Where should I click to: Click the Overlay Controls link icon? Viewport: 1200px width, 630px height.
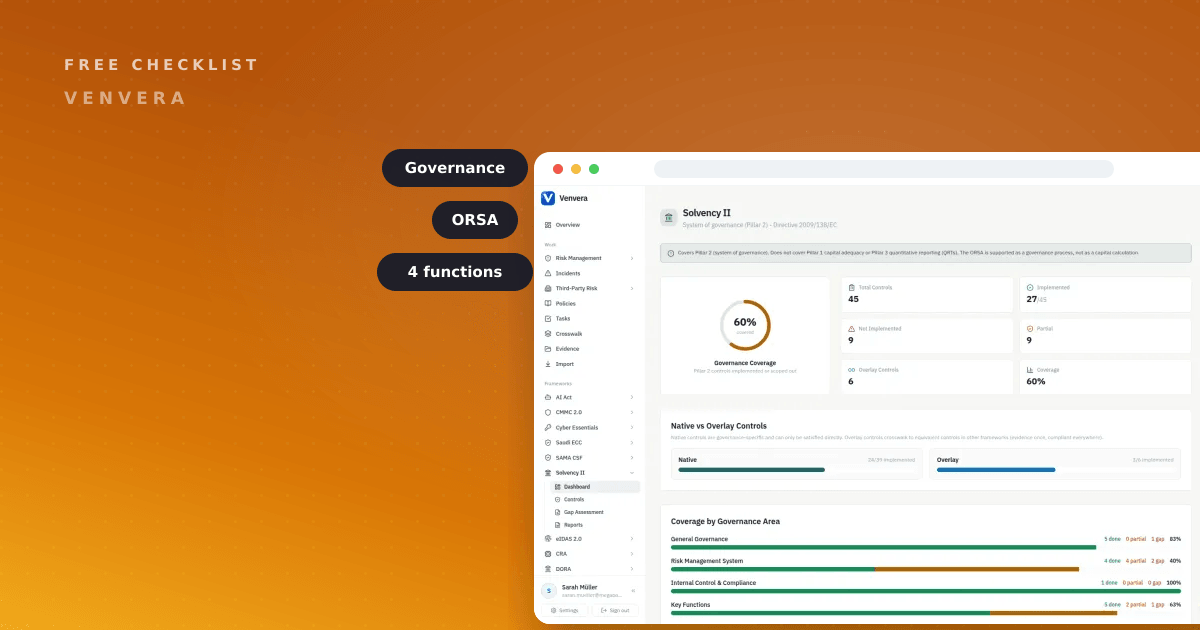[x=852, y=369]
